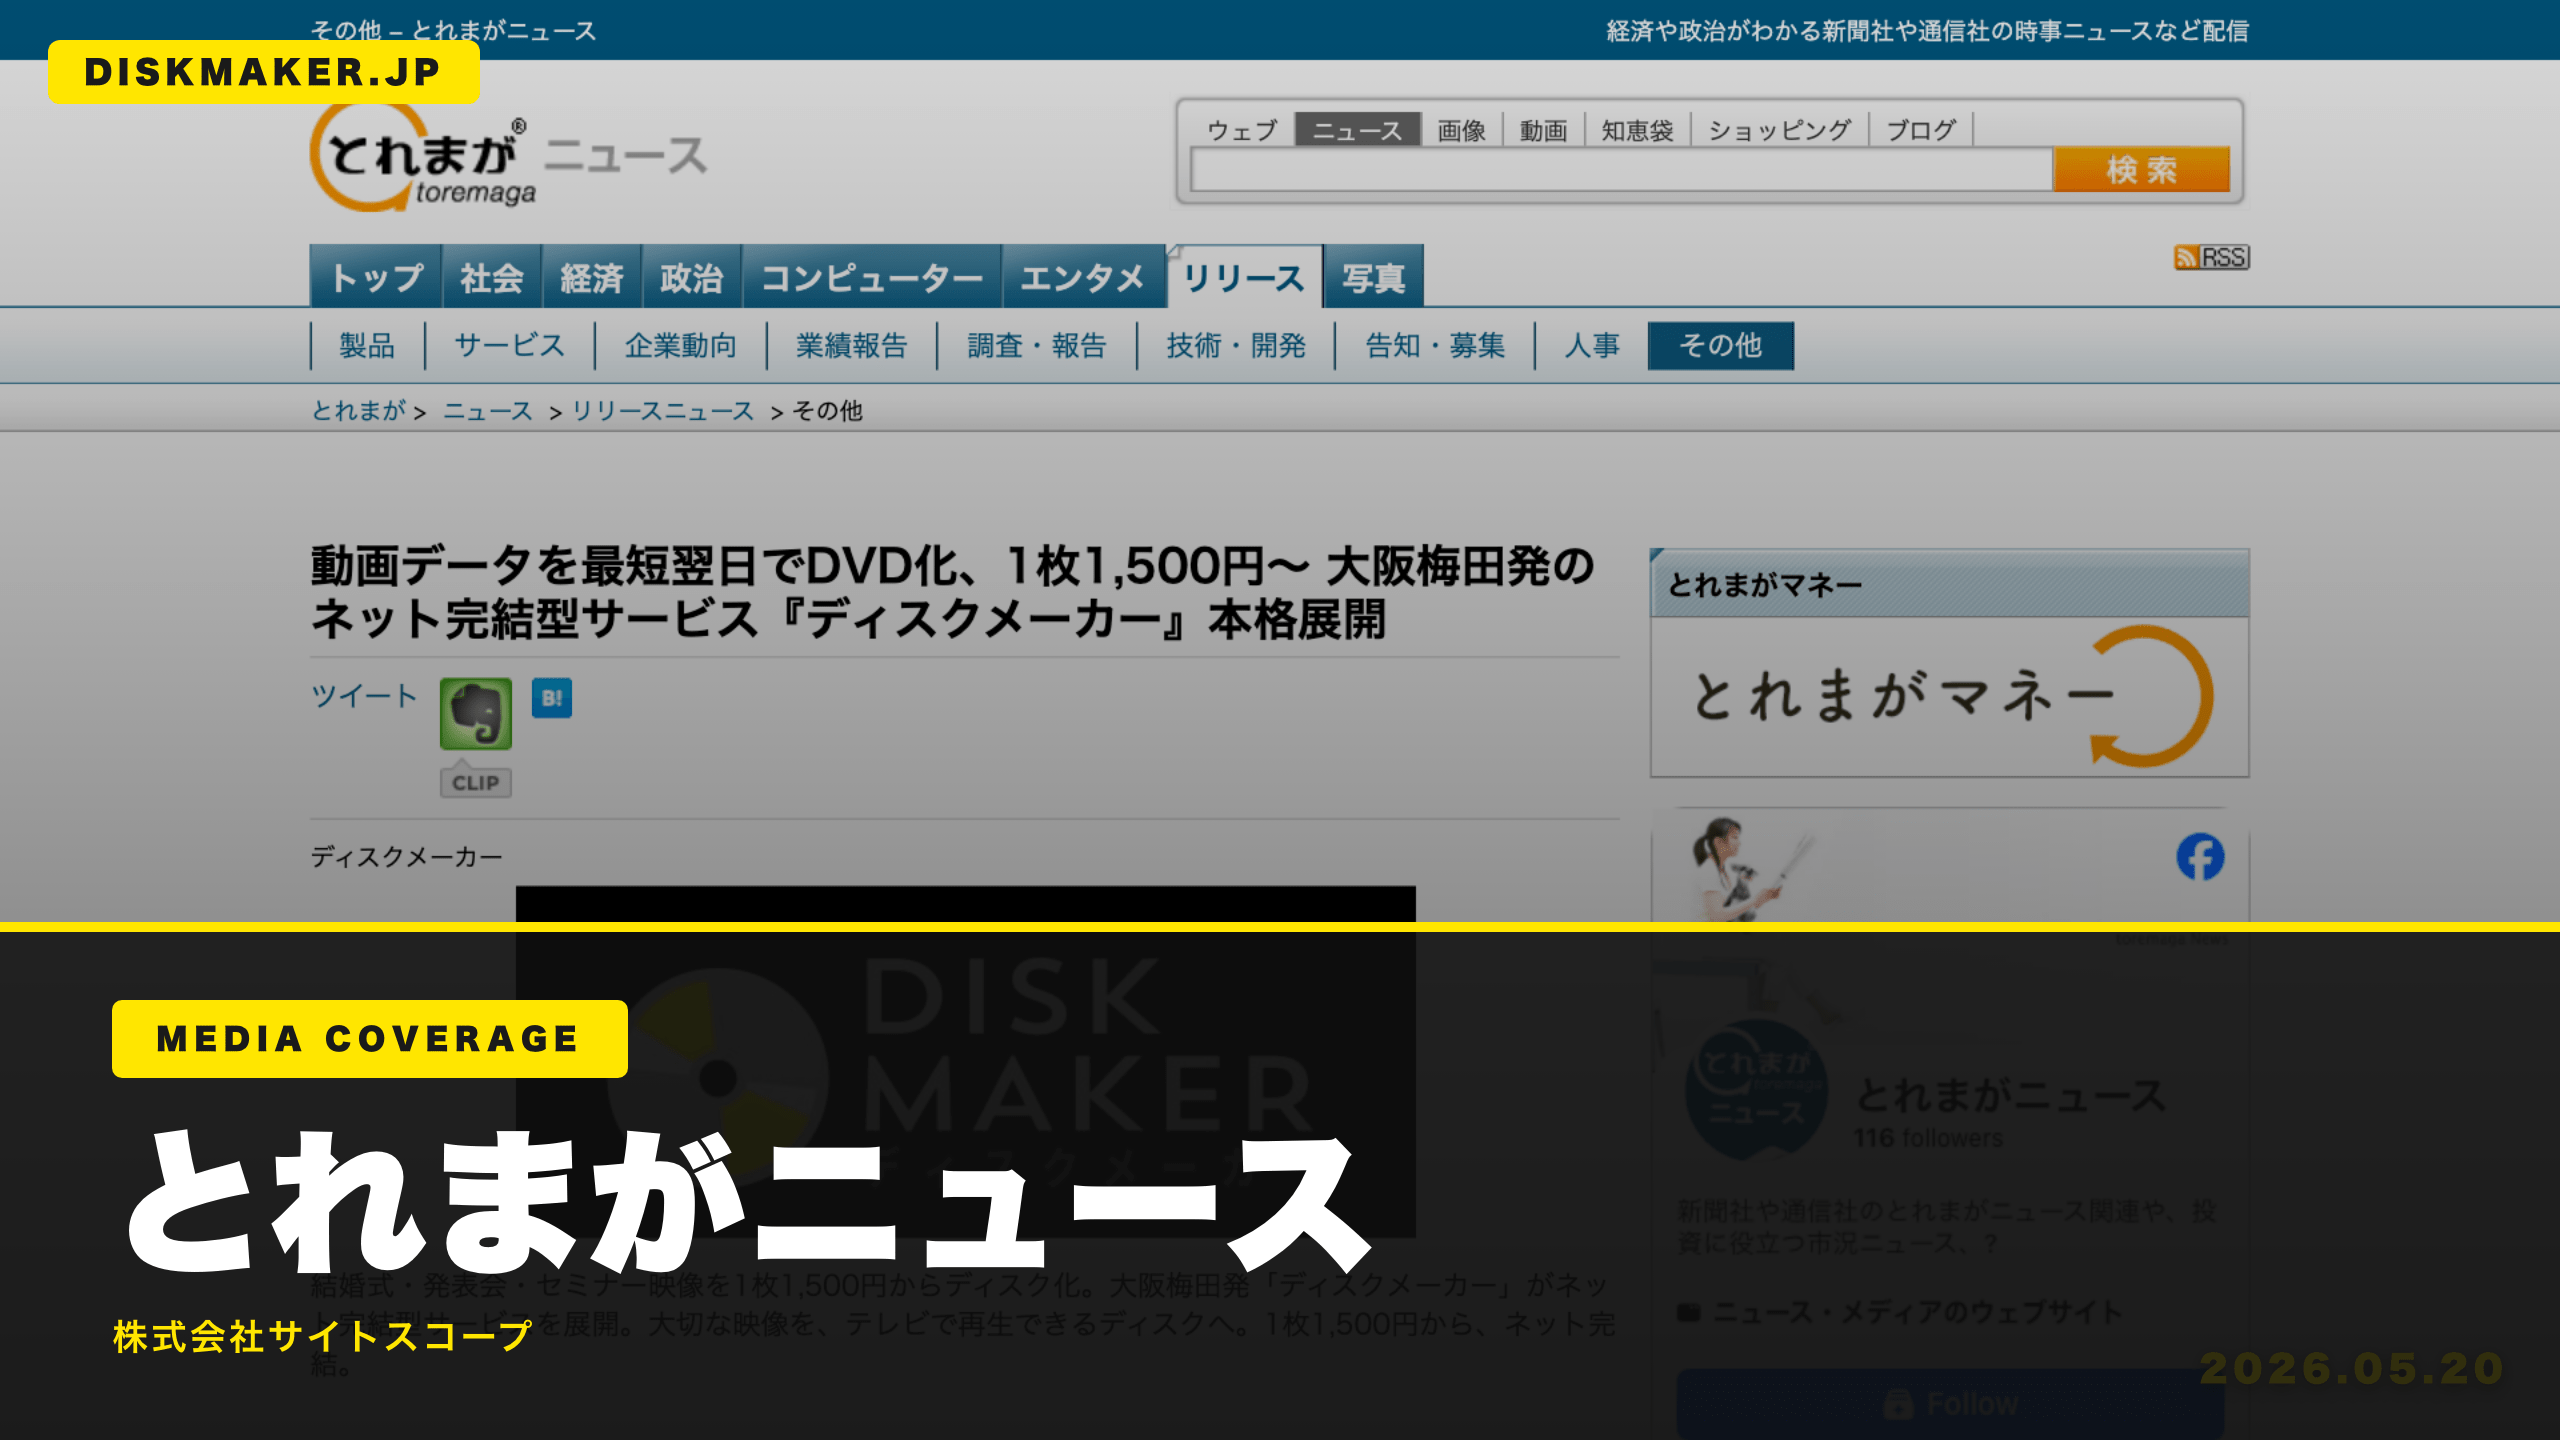2560x1440 pixels.
Task: Open the 経済 navigation tab
Action: 592,277
